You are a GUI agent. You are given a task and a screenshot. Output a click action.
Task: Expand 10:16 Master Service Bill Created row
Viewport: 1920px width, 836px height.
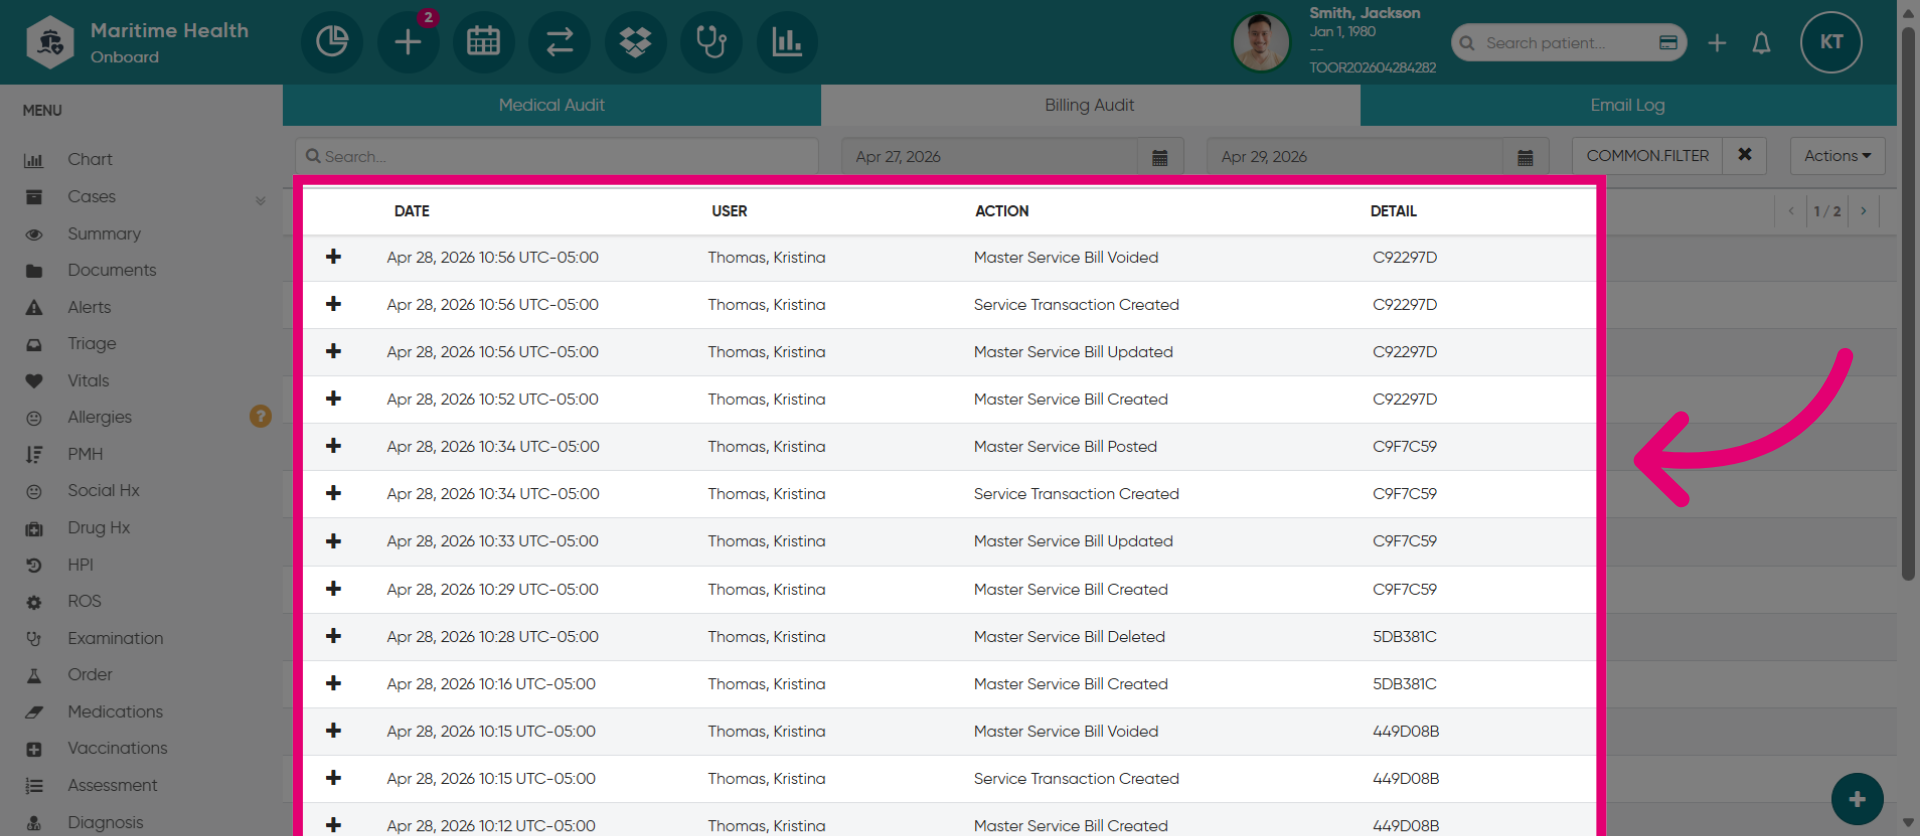click(x=334, y=683)
